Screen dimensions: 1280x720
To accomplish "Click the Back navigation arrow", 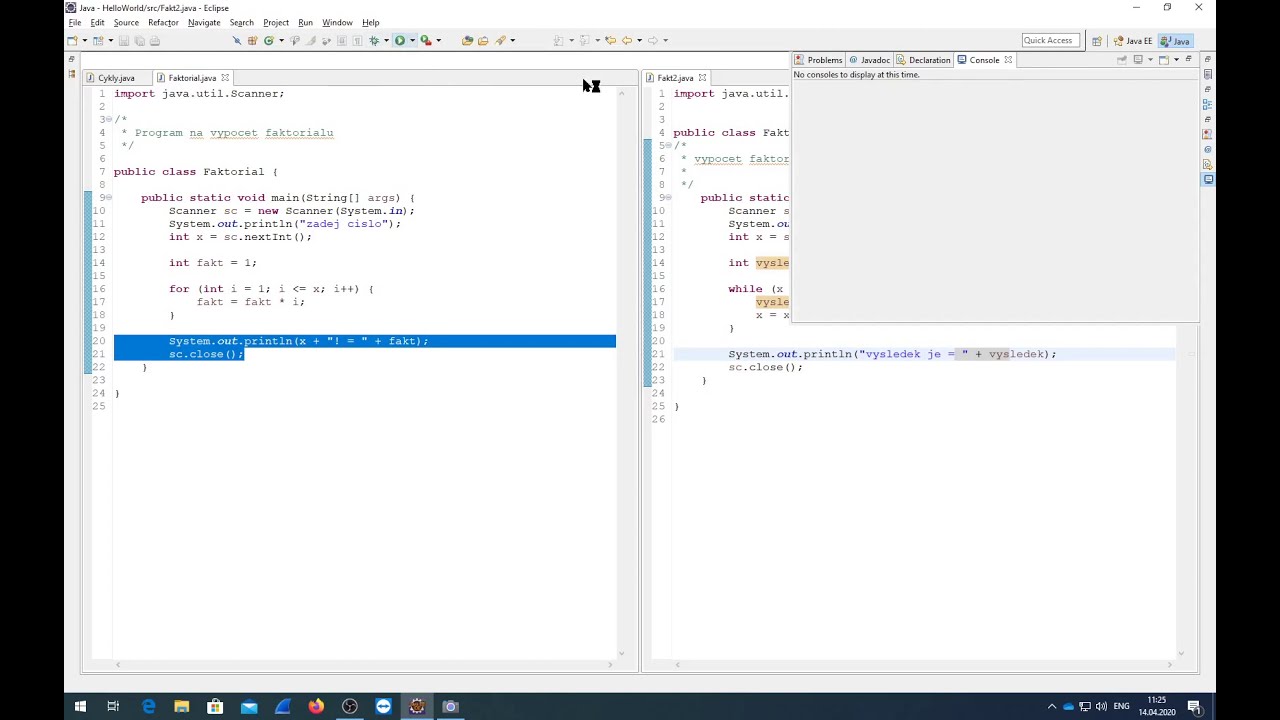I will (x=627, y=40).
